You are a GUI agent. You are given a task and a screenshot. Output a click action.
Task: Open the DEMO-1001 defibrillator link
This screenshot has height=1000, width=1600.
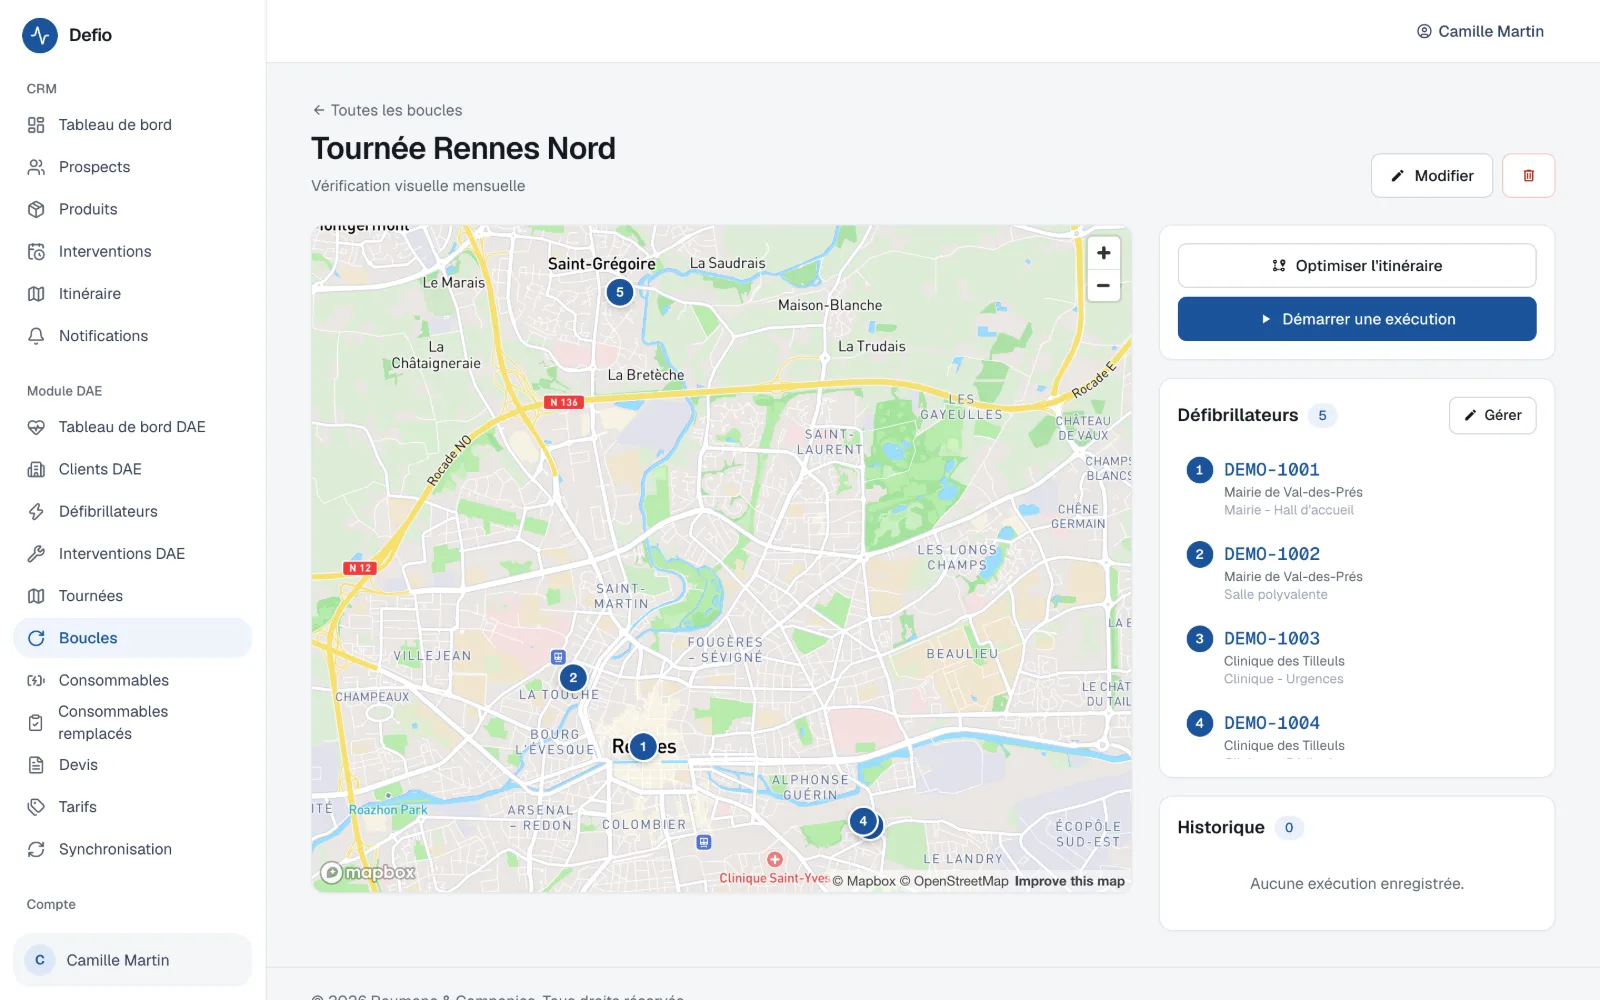click(1271, 469)
